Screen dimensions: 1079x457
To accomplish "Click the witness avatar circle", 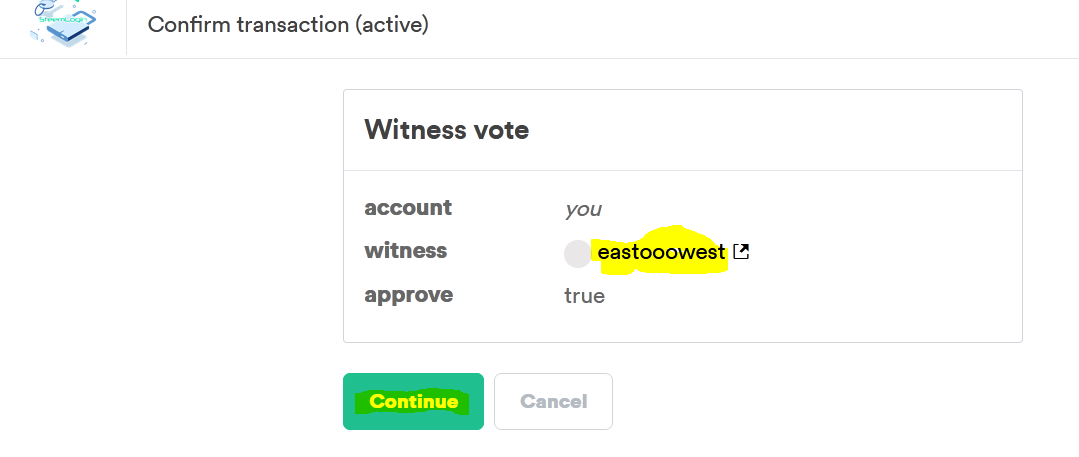I will pos(577,253).
